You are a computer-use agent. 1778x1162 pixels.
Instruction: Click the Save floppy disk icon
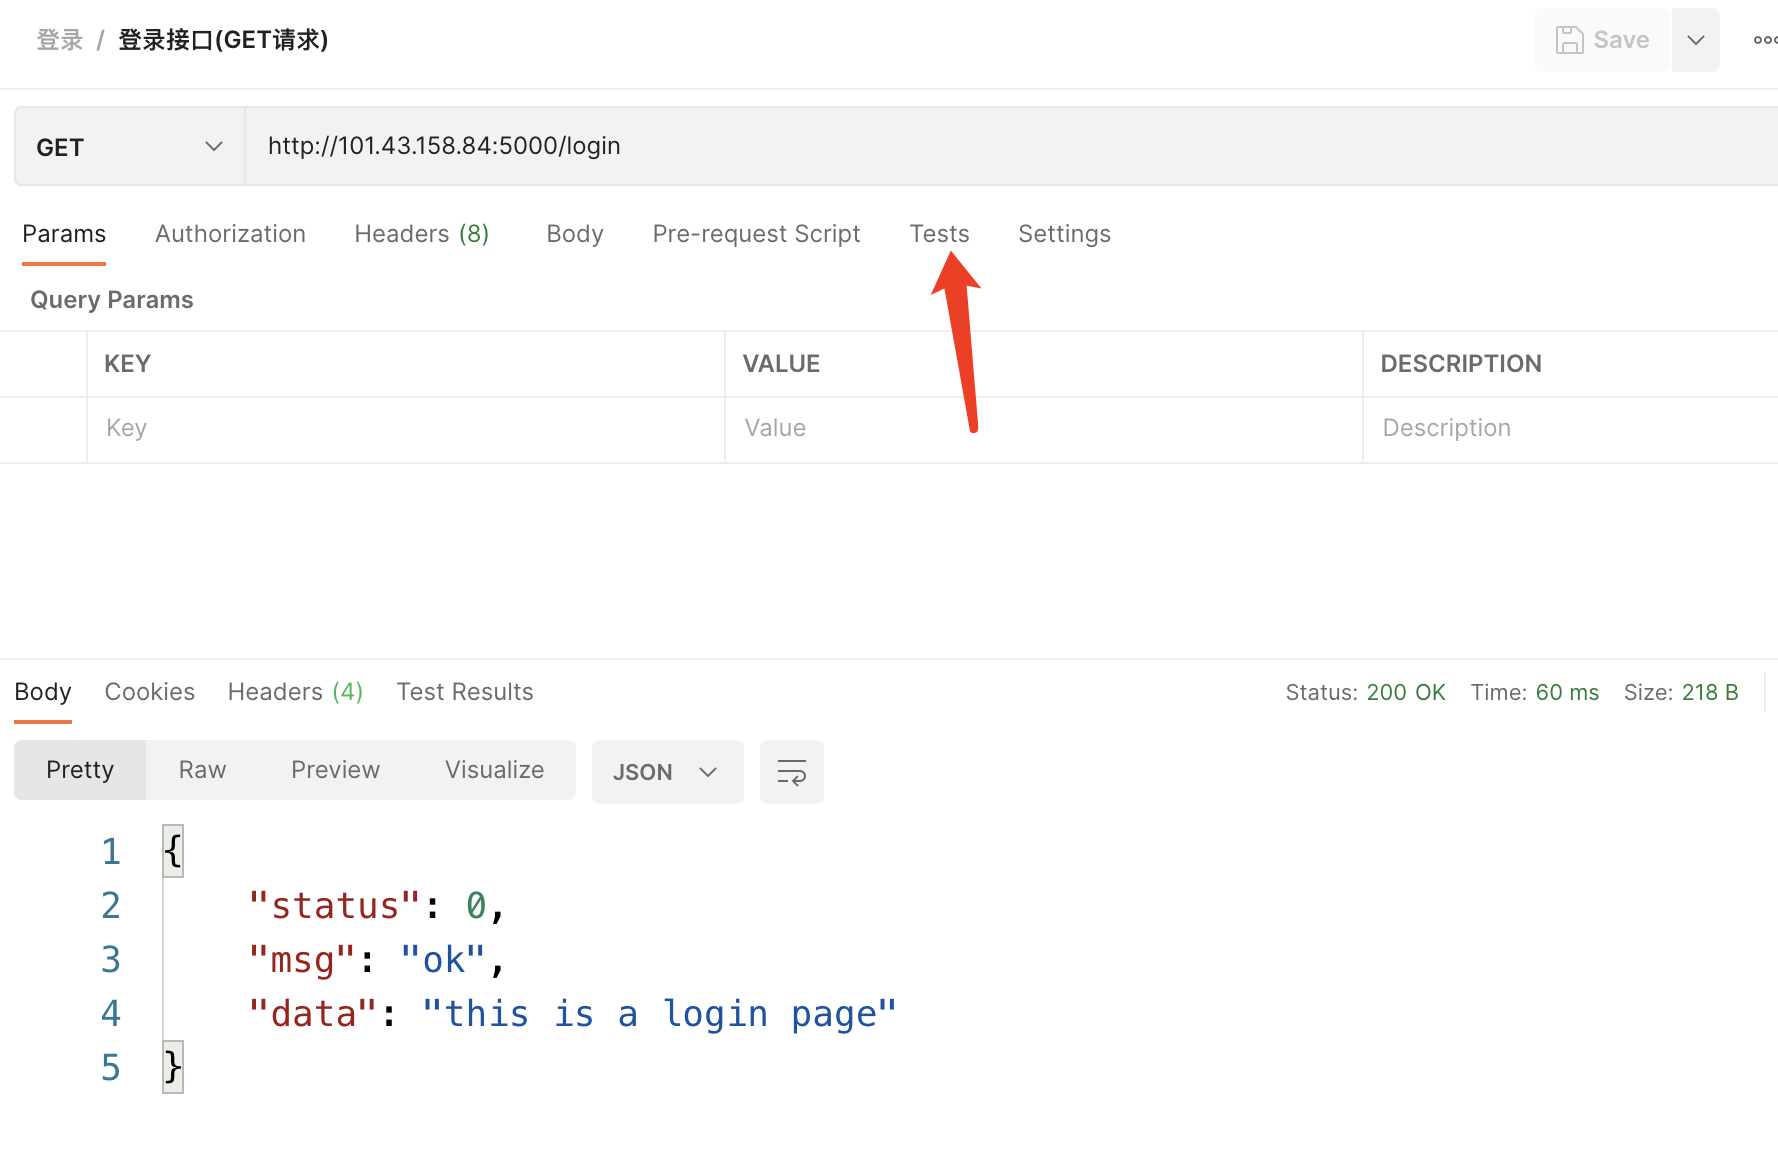[1569, 40]
